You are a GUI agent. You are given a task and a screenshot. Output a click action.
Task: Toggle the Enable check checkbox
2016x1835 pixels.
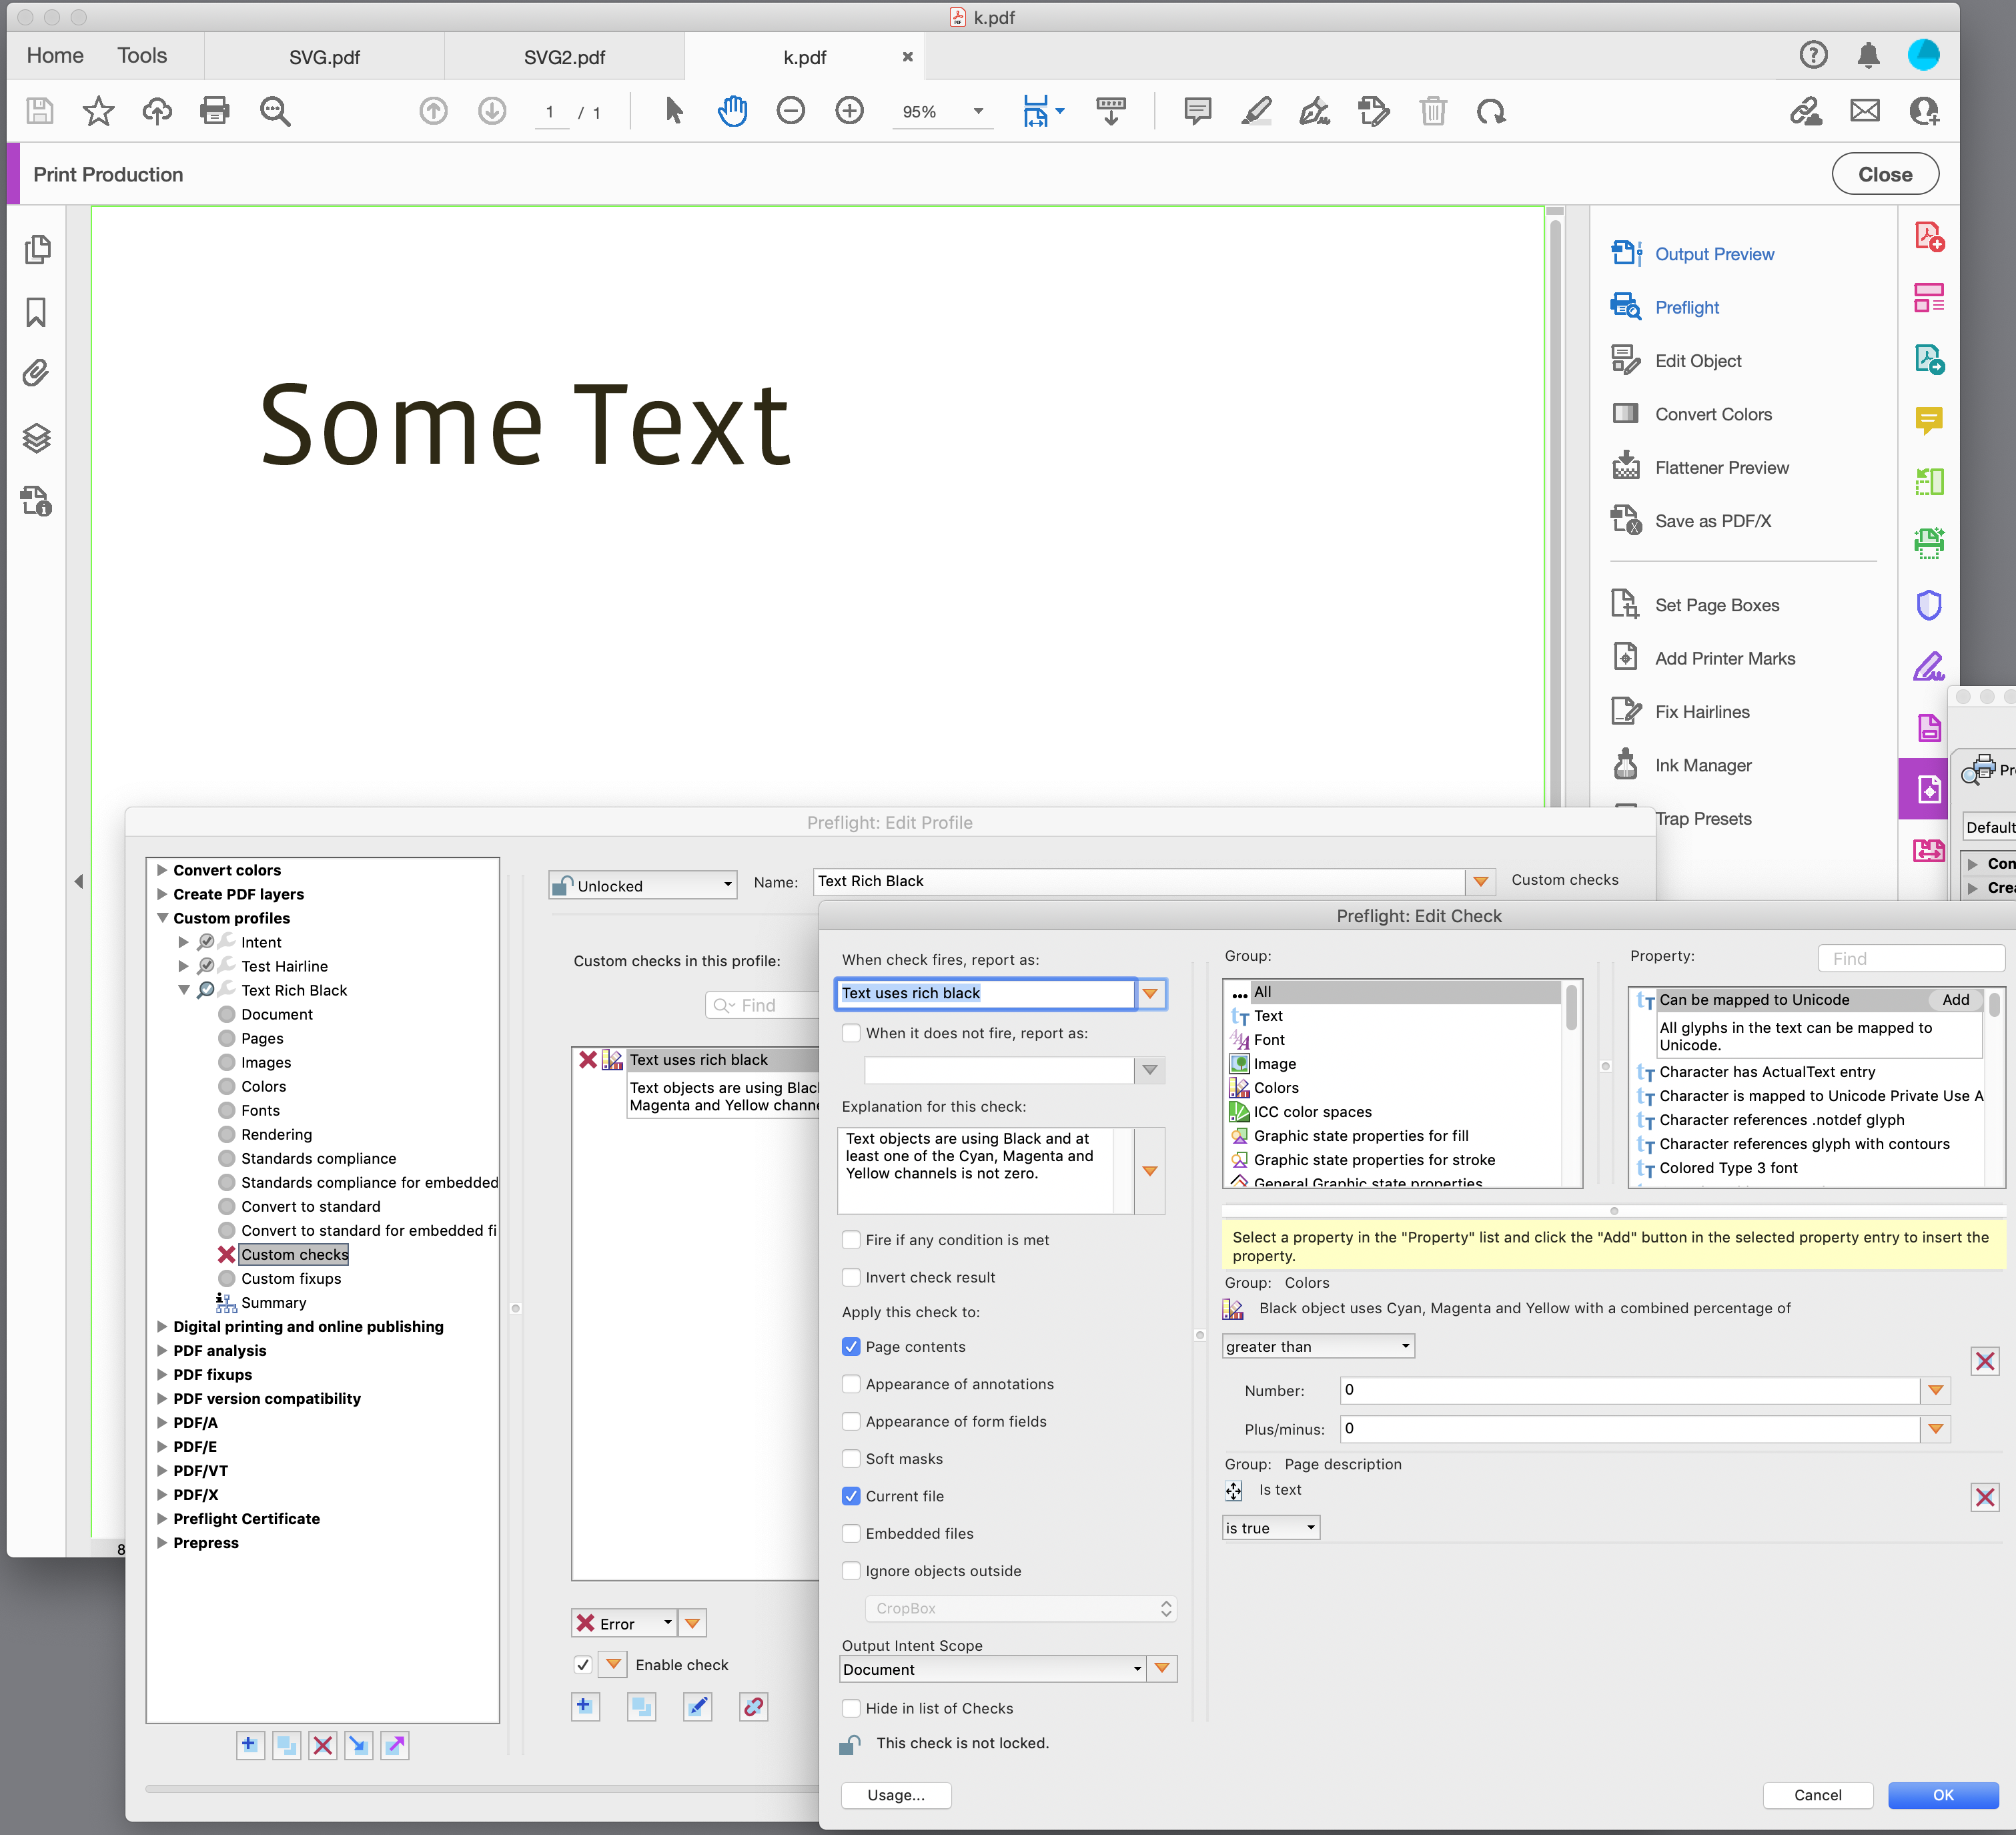[x=583, y=1664]
